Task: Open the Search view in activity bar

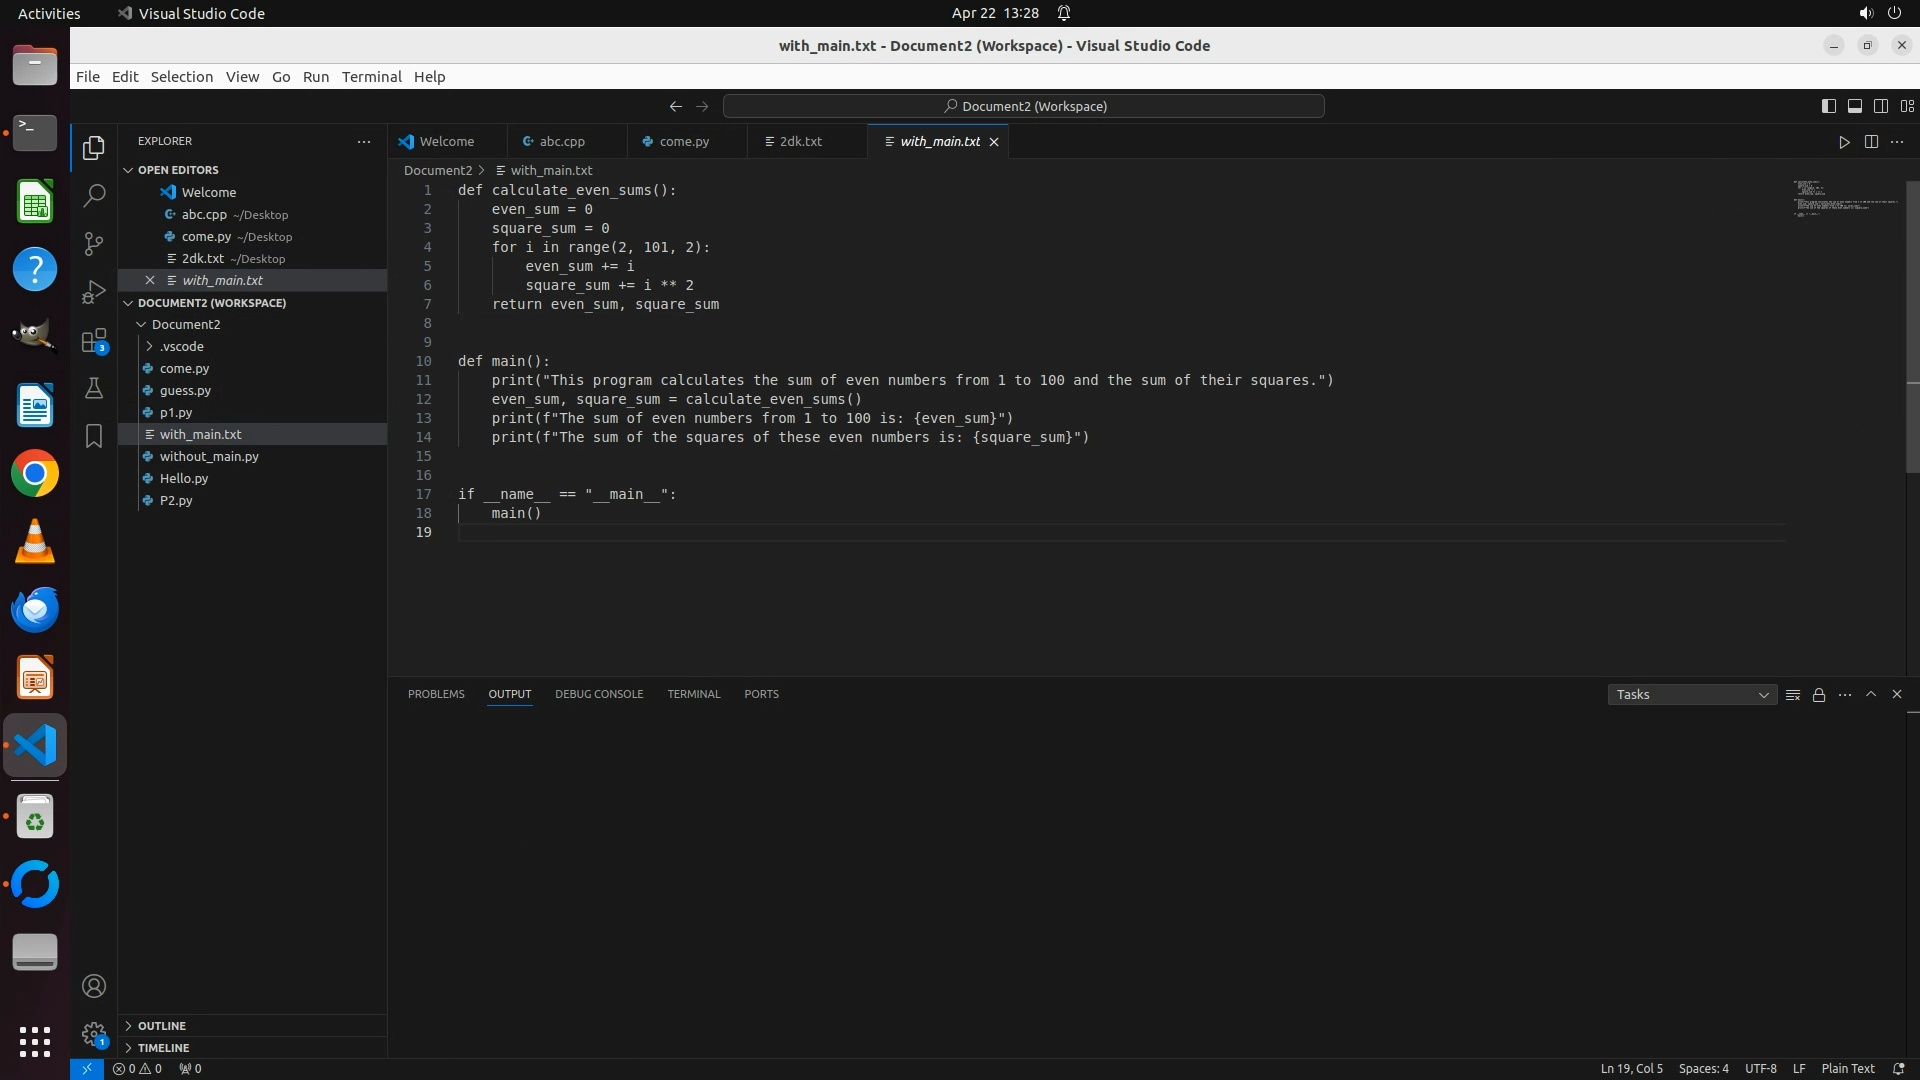Action: (94, 196)
